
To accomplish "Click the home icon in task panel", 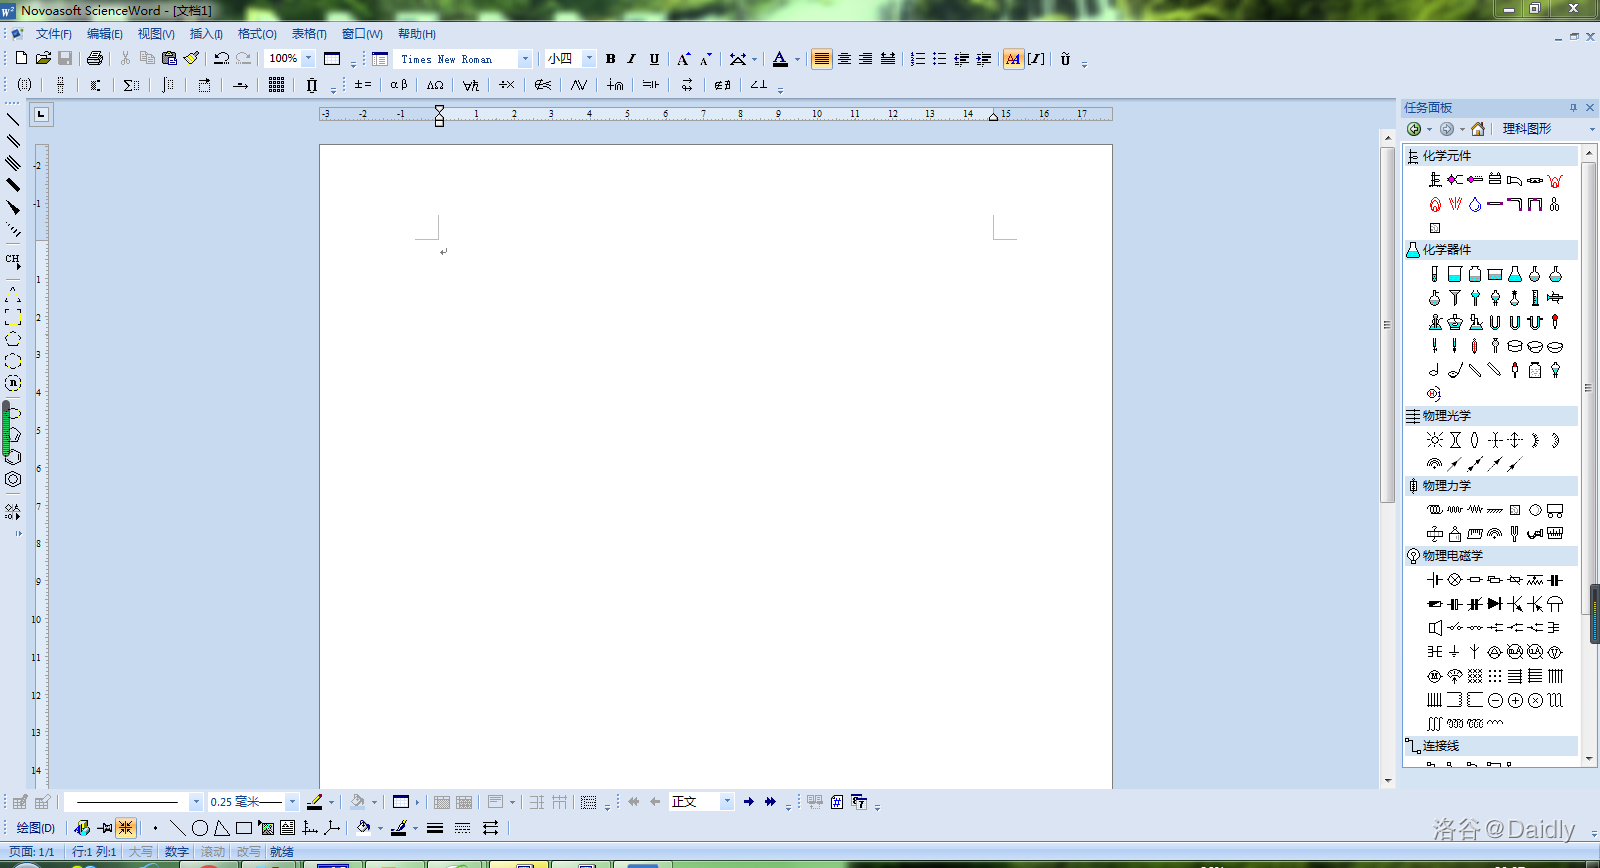I will click(1478, 129).
